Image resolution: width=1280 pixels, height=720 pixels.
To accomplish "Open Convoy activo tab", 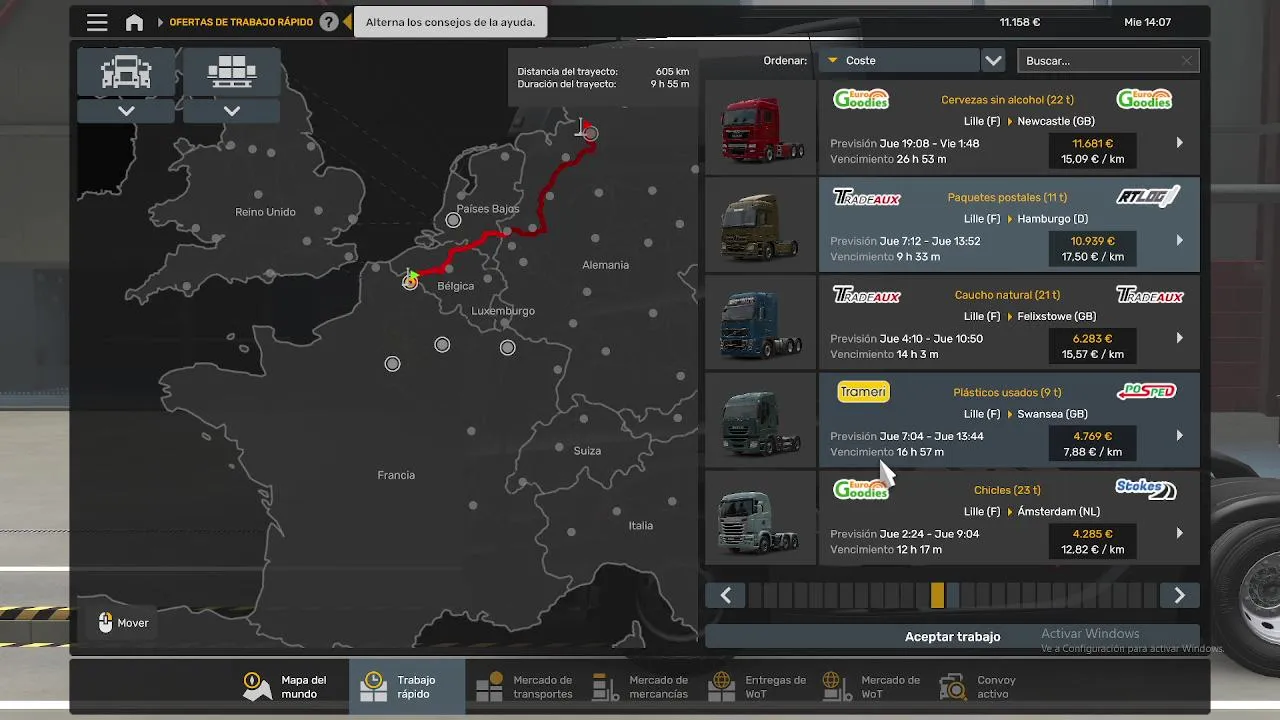I will 980,687.
